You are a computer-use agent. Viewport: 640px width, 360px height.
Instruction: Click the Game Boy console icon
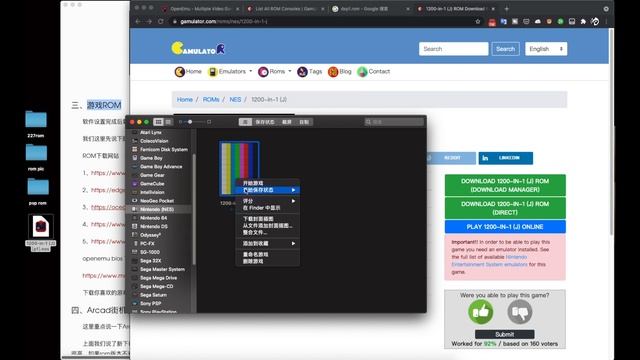(x=135, y=158)
